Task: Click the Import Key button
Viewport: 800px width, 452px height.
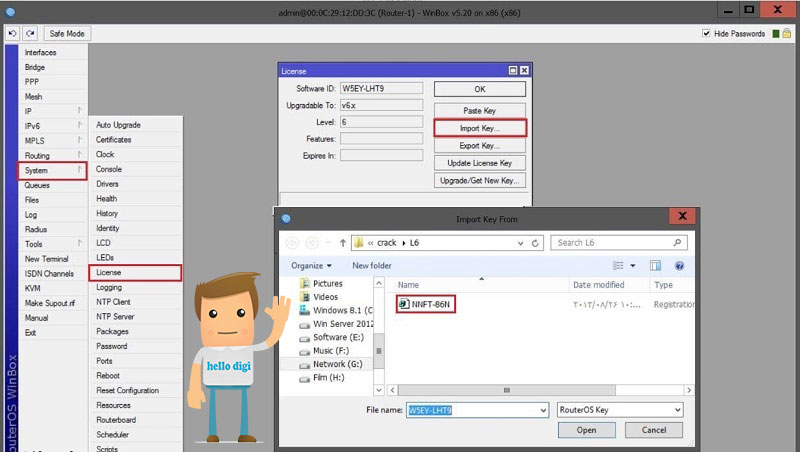Action: tap(480, 128)
